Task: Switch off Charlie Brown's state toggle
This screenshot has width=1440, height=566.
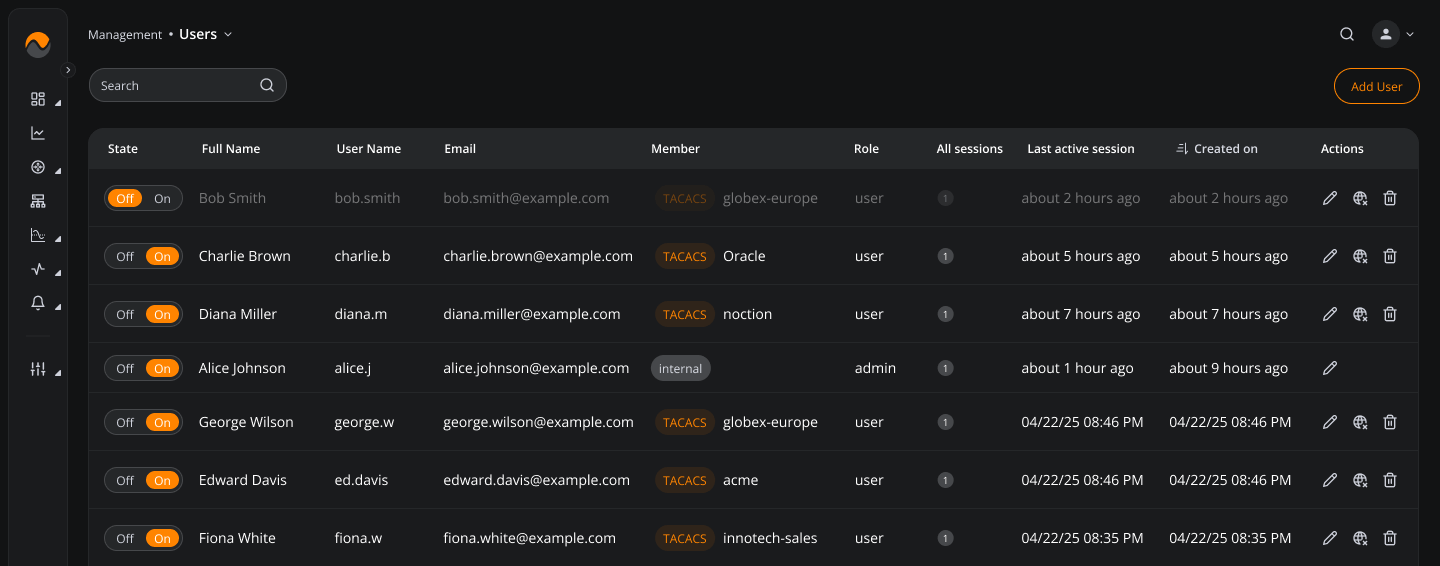Action: pyautogui.click(x=125, y=256)
